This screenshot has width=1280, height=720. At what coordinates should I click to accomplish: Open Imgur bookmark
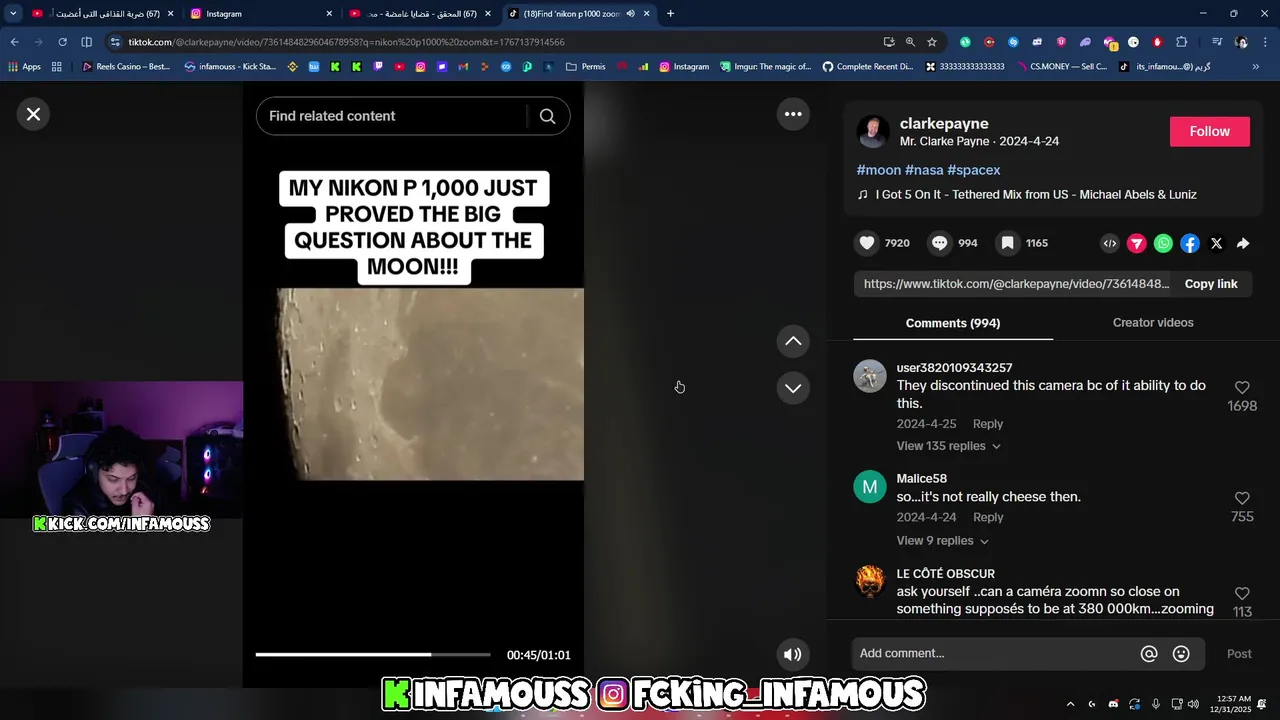765,67
